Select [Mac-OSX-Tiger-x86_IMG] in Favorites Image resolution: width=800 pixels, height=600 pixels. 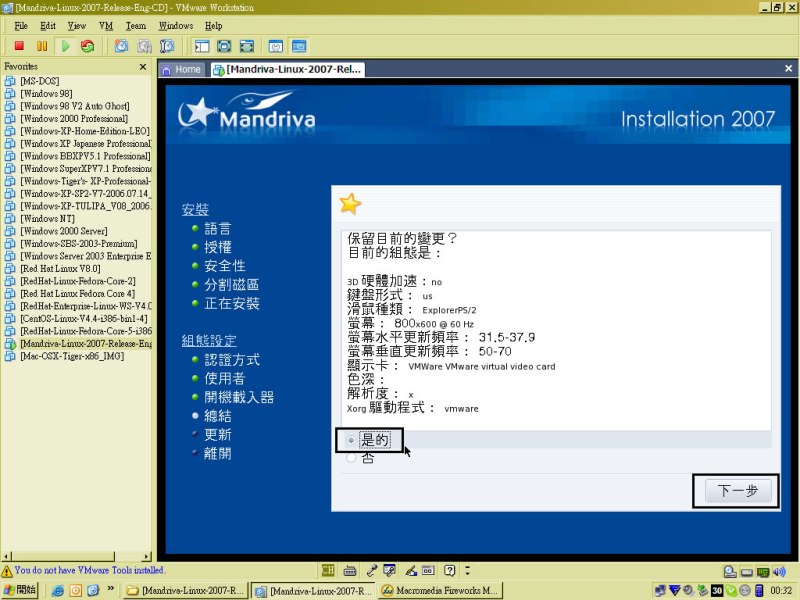click(72, 356)
